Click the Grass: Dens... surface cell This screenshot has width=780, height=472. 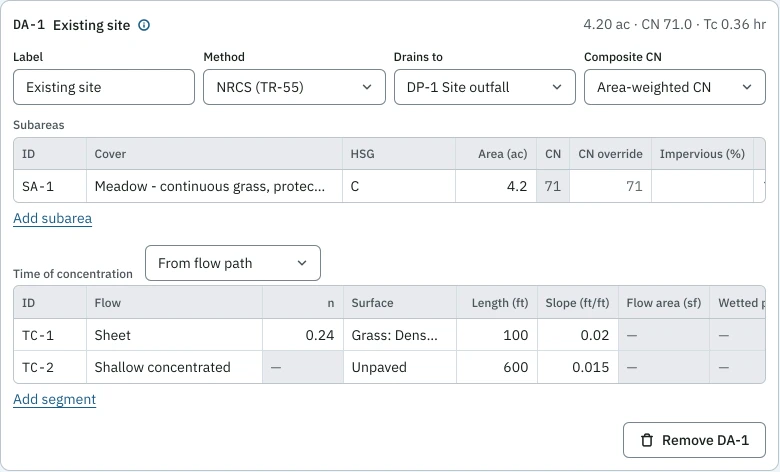coord(400,335)
